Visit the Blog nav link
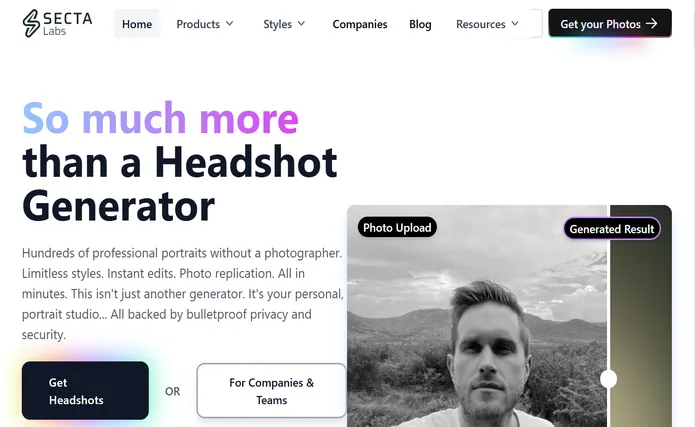The height and width of the screenshot is (427, 695). pos(420,24)
